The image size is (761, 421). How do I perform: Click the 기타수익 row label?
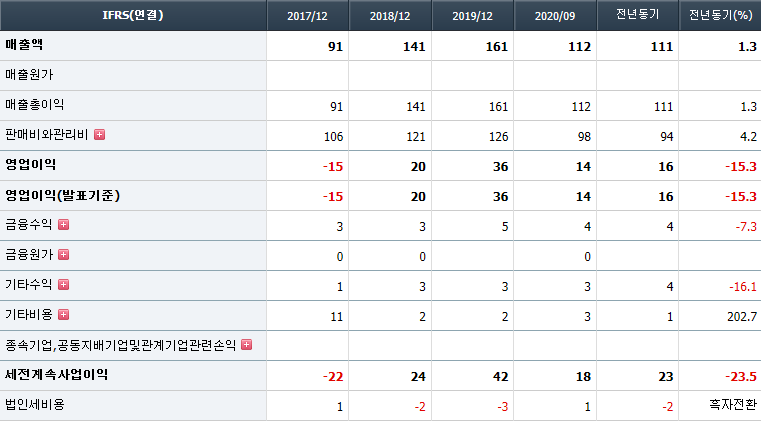(29, 285)
